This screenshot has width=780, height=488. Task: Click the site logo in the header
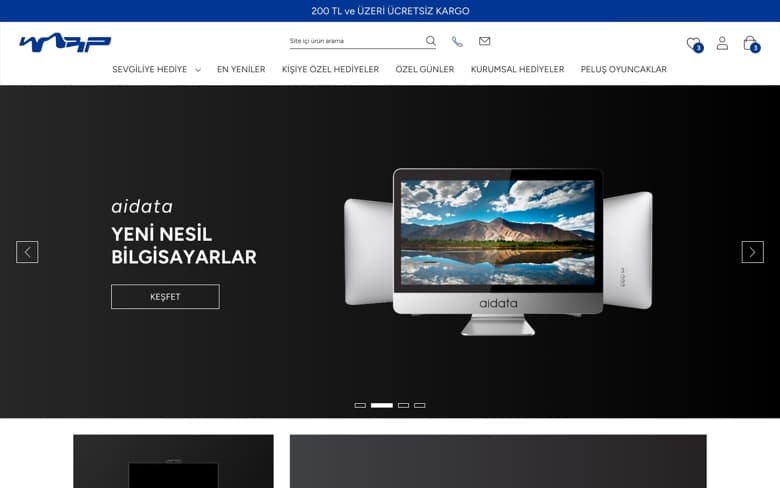click(x=65, y=43)
